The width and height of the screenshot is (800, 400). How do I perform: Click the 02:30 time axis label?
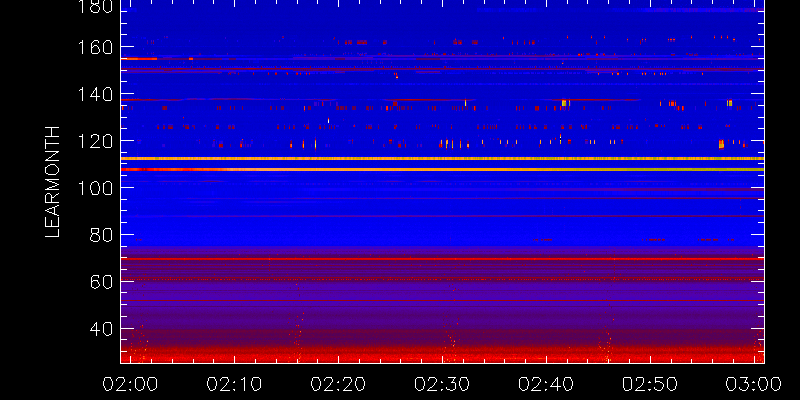coord(442,384)
